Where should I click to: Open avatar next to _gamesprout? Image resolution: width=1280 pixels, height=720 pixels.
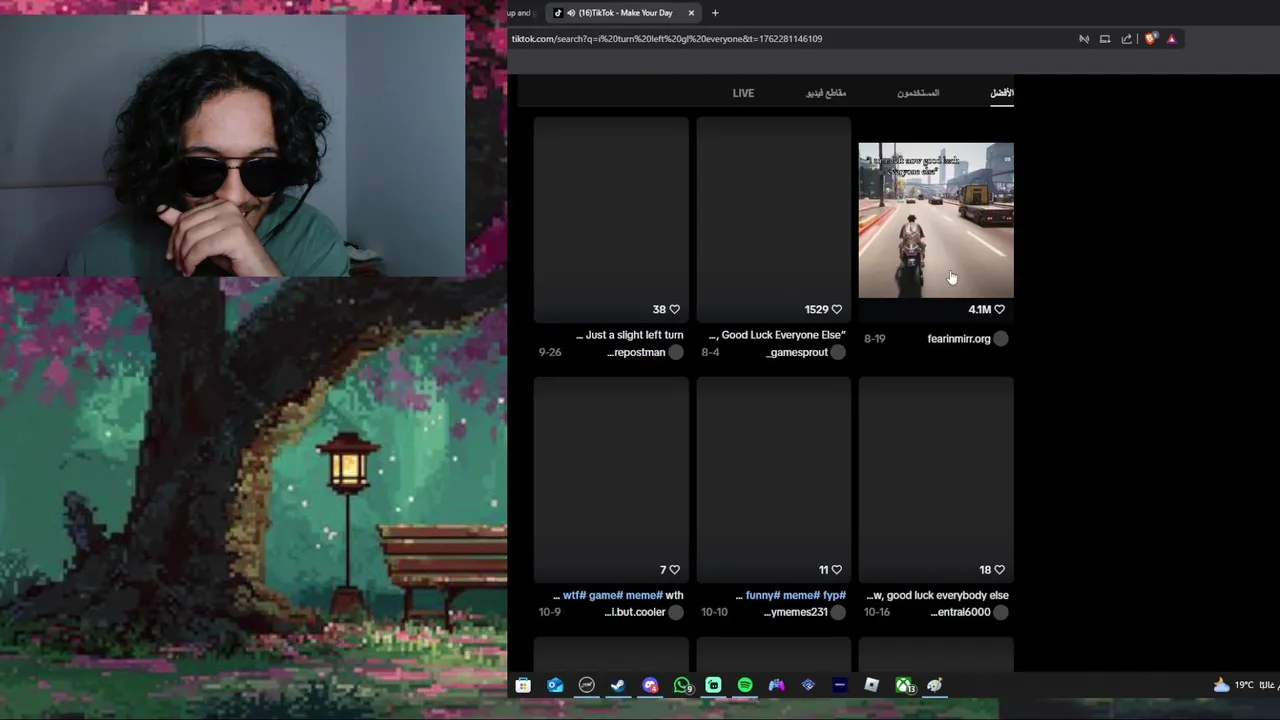click(x=838, y=352)
